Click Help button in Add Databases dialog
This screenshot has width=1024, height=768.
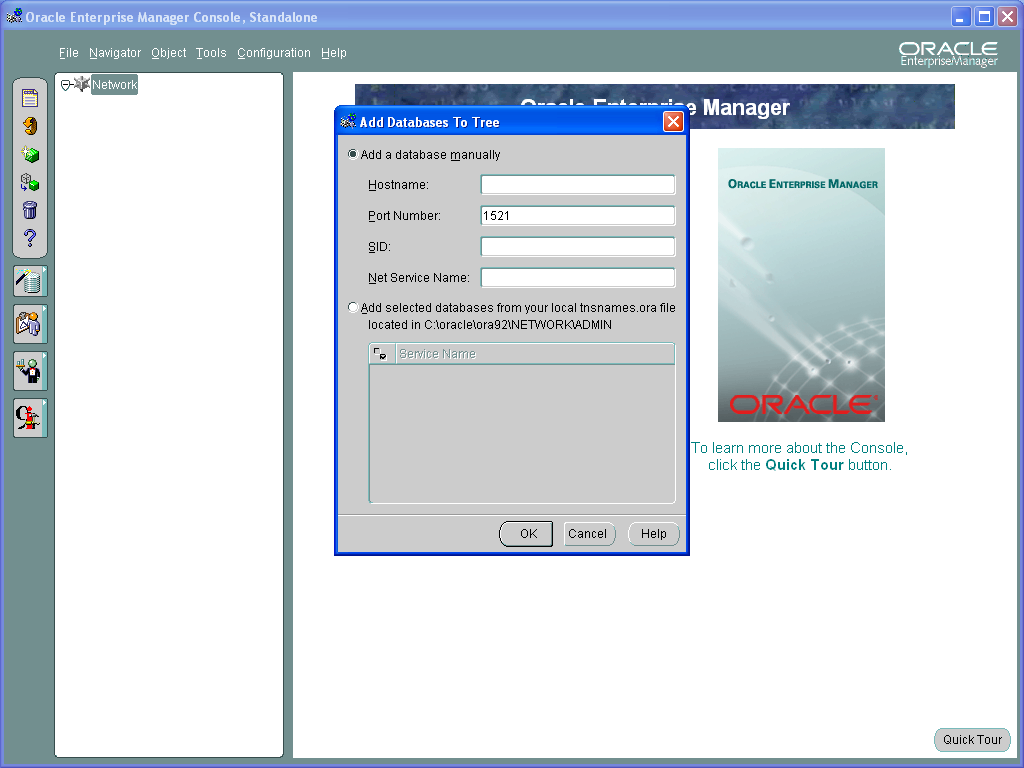click(654, 534)
